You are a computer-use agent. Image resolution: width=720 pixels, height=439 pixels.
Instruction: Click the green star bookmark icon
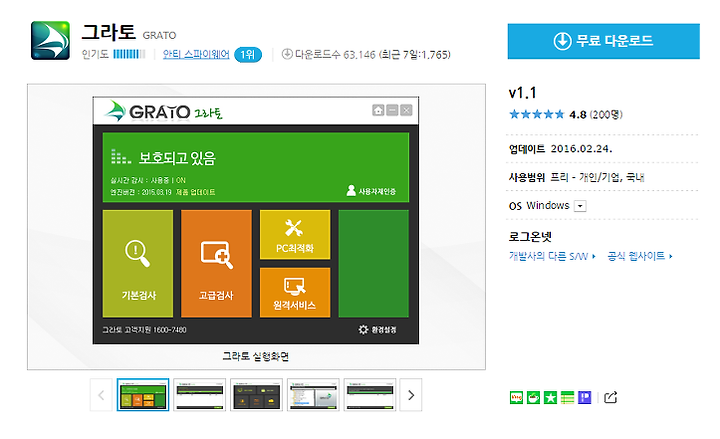[x=550, y=397]
